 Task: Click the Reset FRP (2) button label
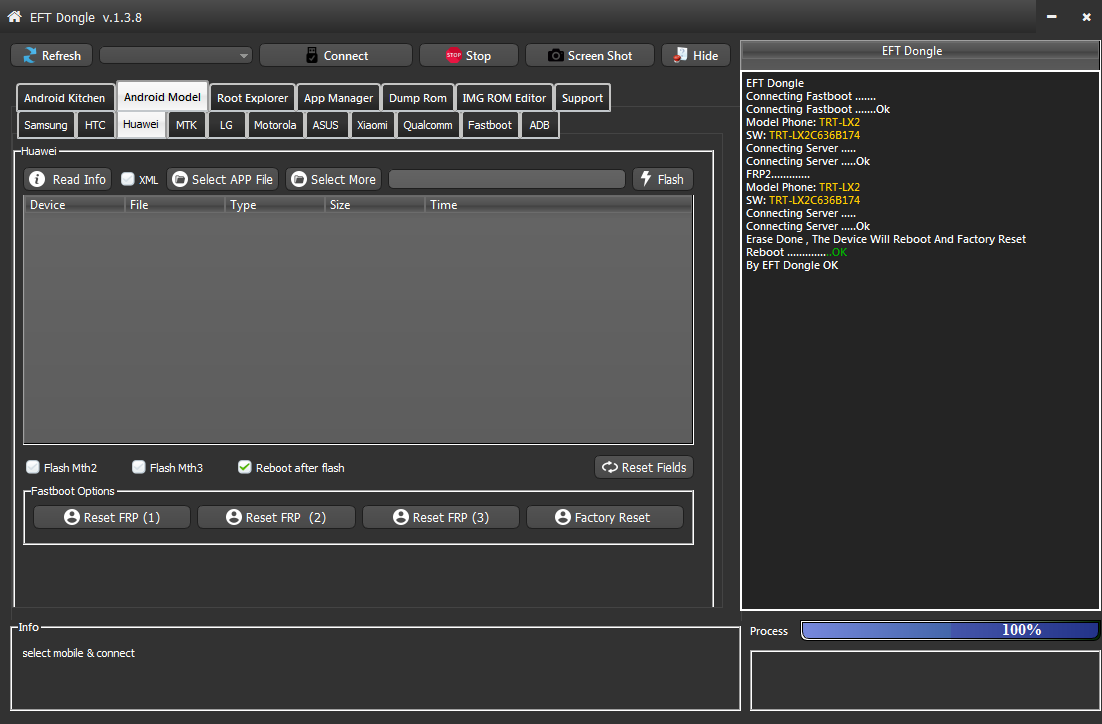tap(285, 517)
